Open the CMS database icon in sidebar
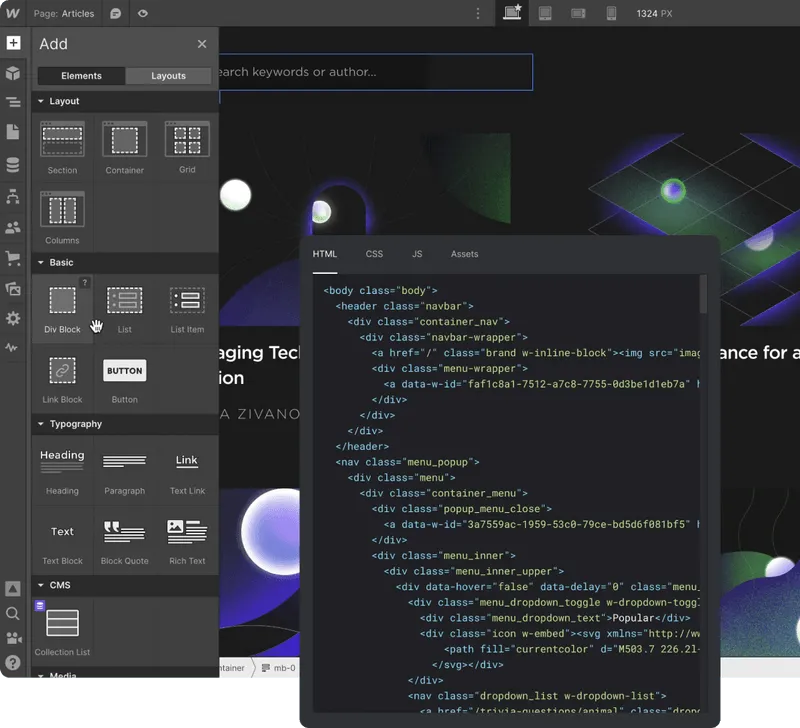This screenshot has height=728, width=800. pos(13,165)
